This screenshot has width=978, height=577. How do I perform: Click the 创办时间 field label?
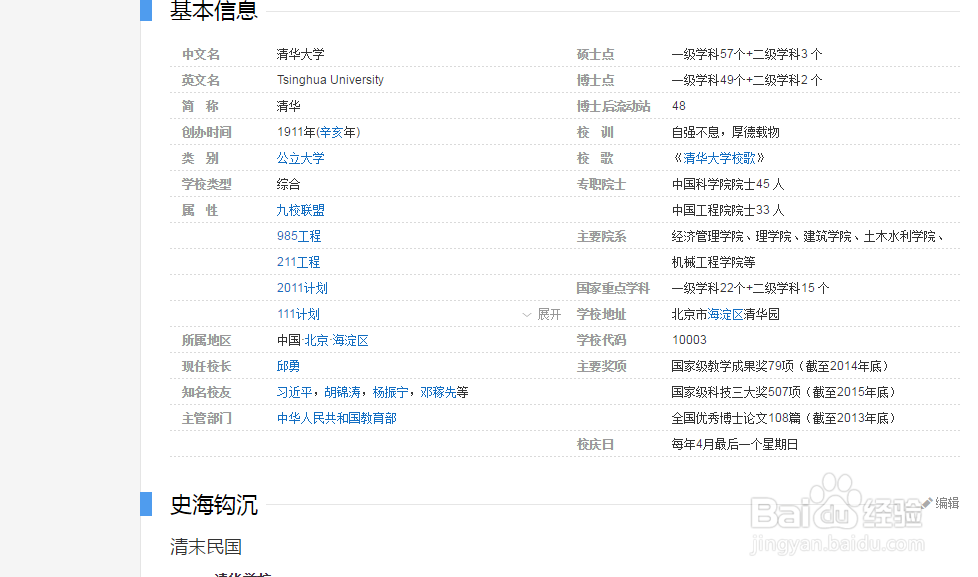coord(206,132)
